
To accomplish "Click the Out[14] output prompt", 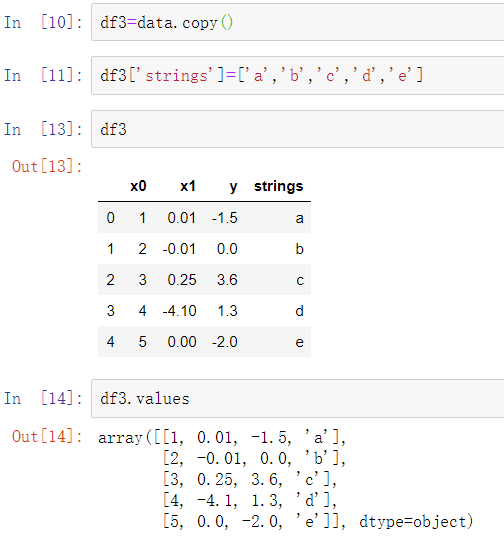I will (x=47, y=437).
